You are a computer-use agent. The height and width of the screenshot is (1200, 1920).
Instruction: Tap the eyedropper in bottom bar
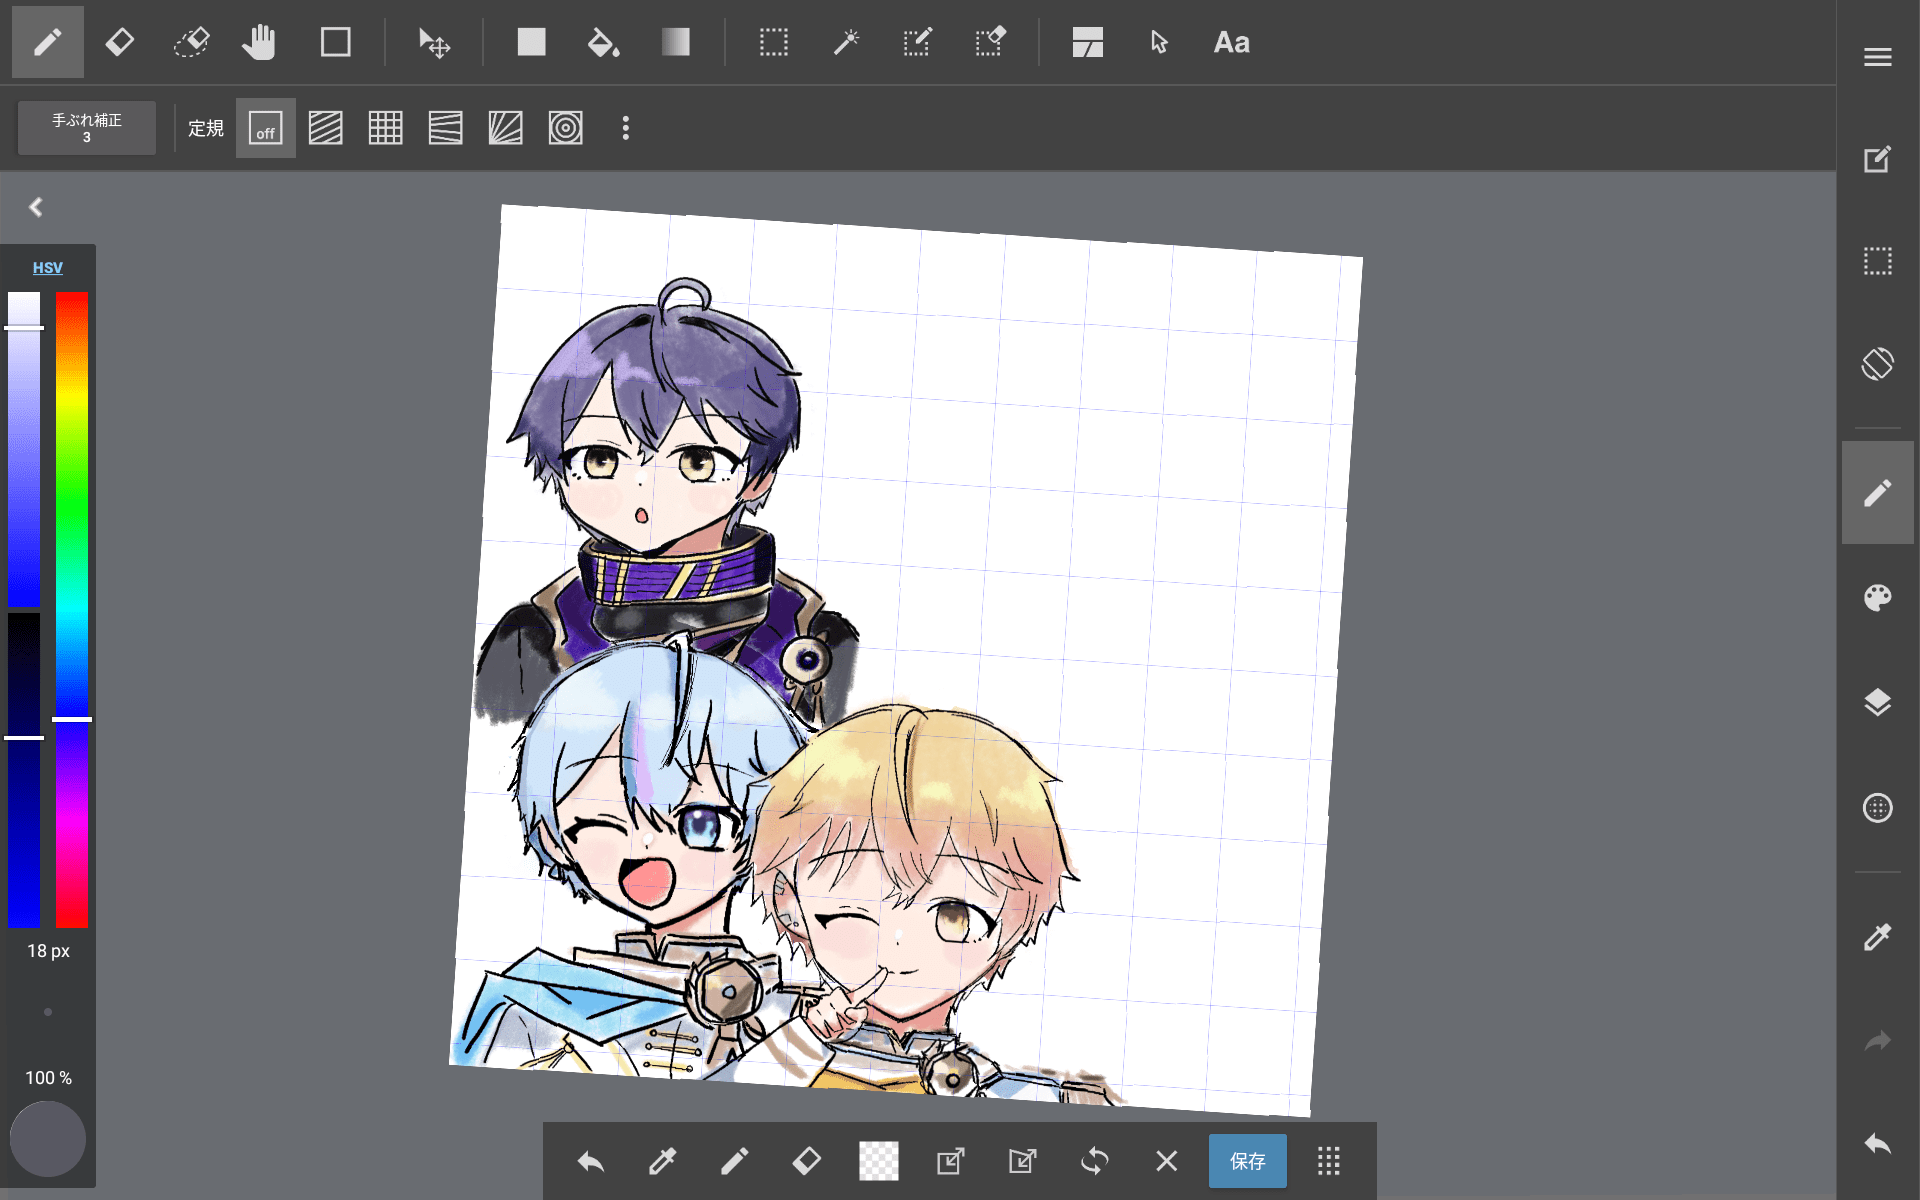pyautogui.click(x=662, y=1161)
